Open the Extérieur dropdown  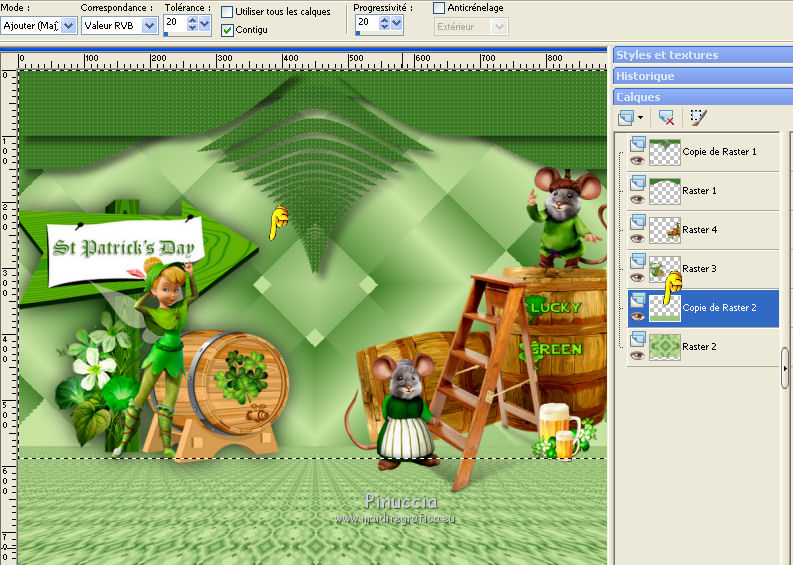(471, 27)
